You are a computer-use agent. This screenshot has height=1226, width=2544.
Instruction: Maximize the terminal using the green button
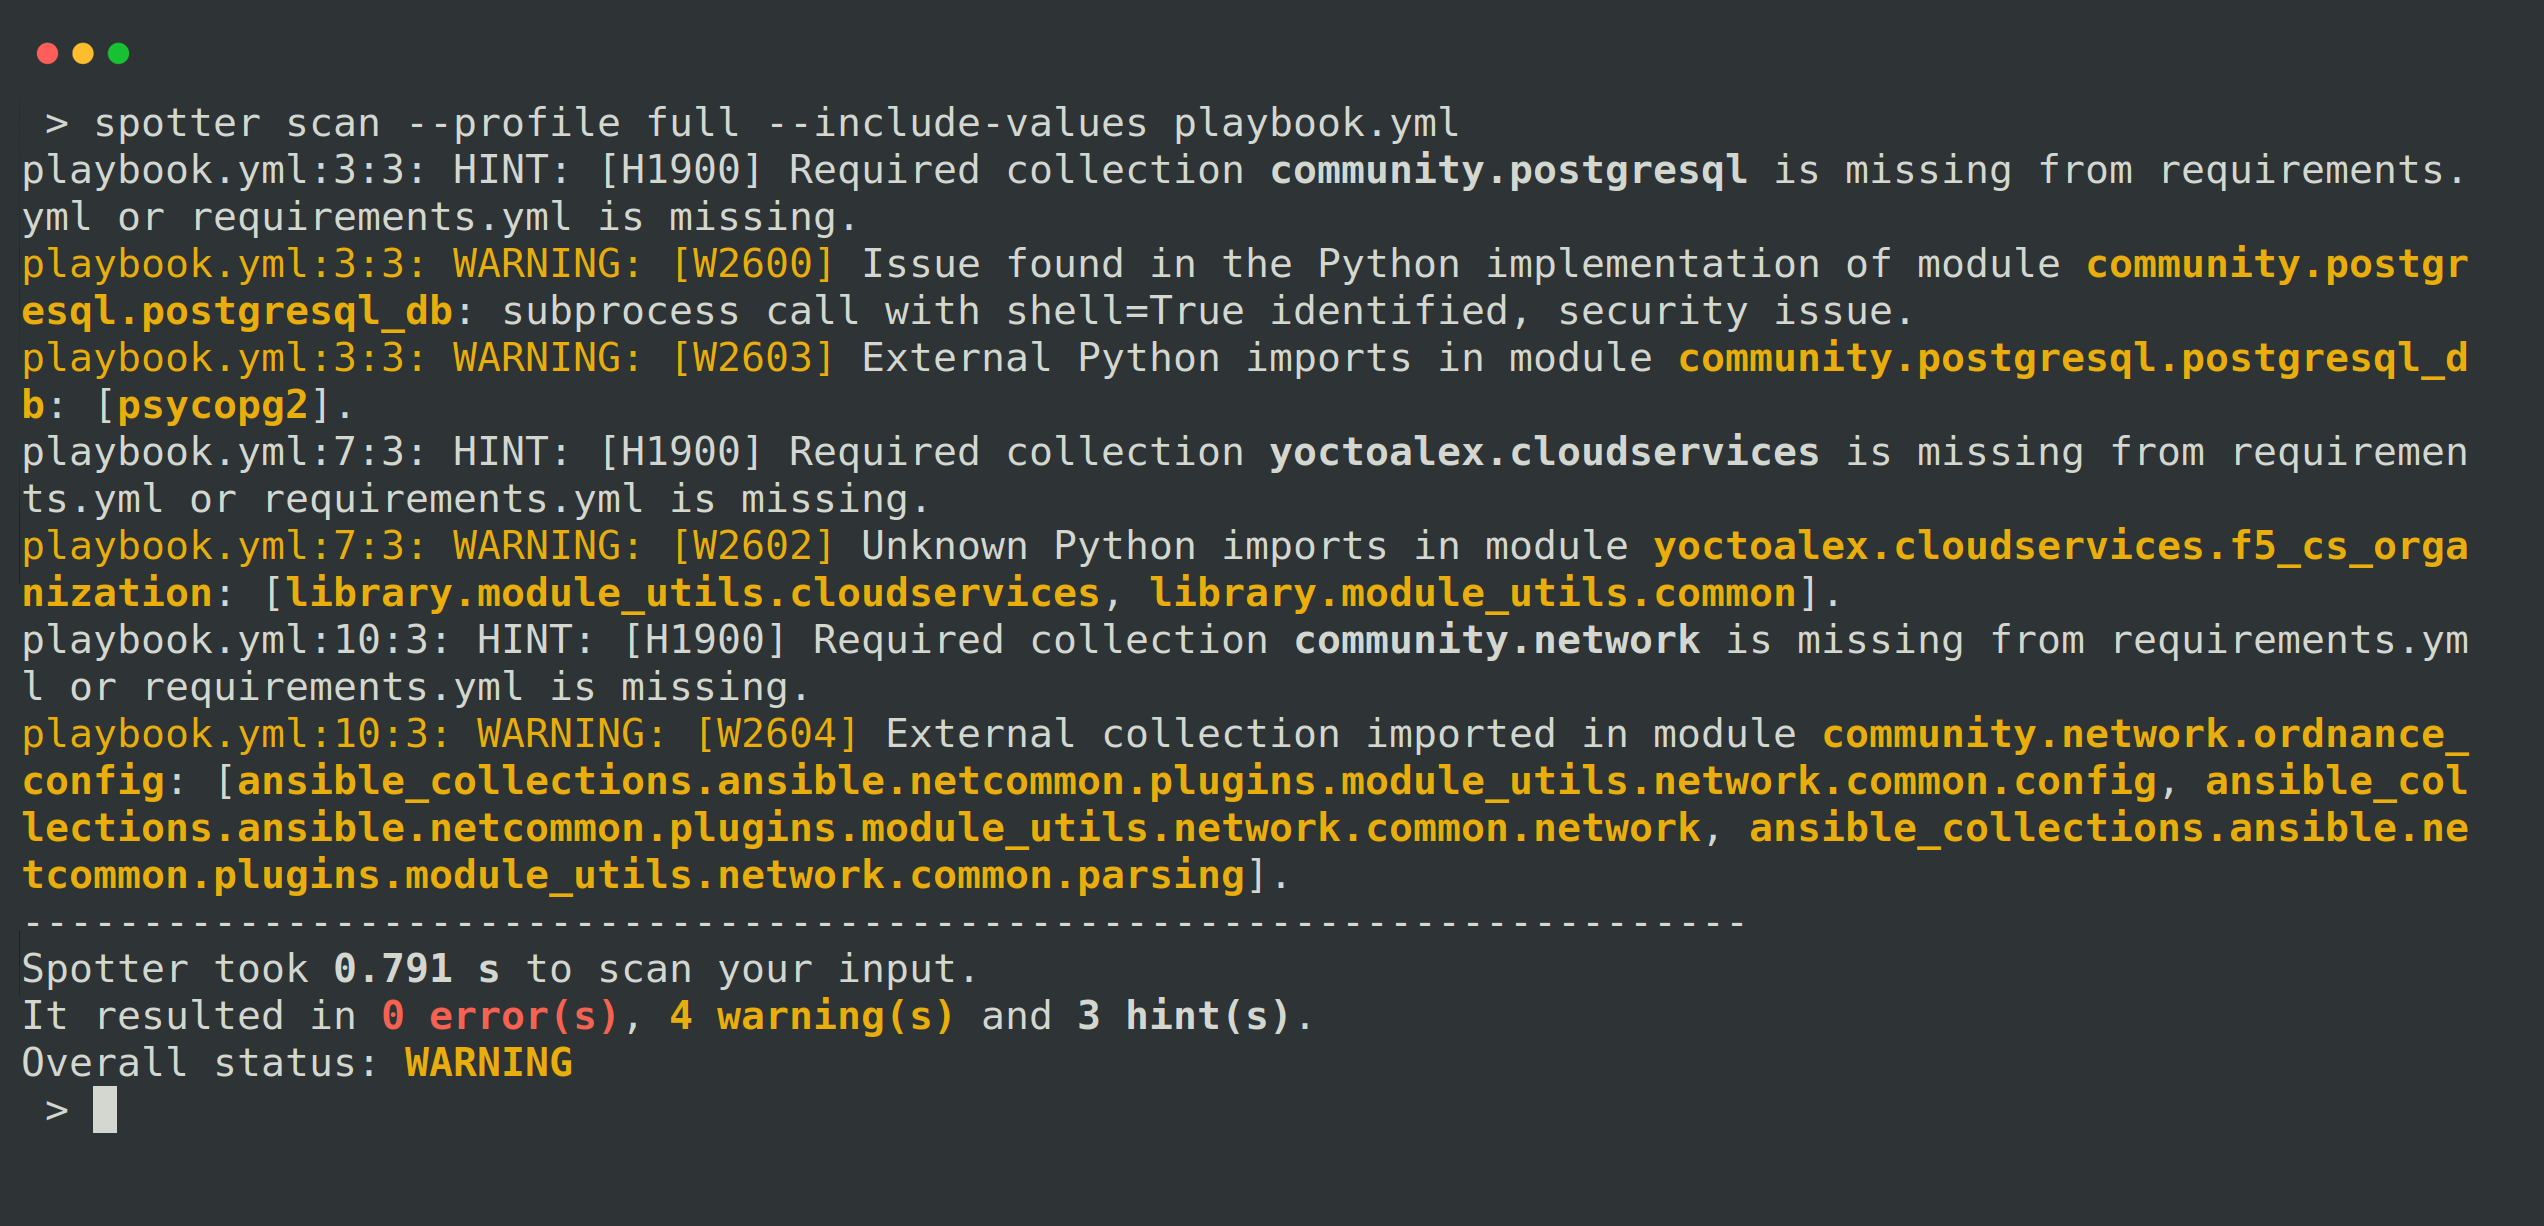(x=119, y=53)
